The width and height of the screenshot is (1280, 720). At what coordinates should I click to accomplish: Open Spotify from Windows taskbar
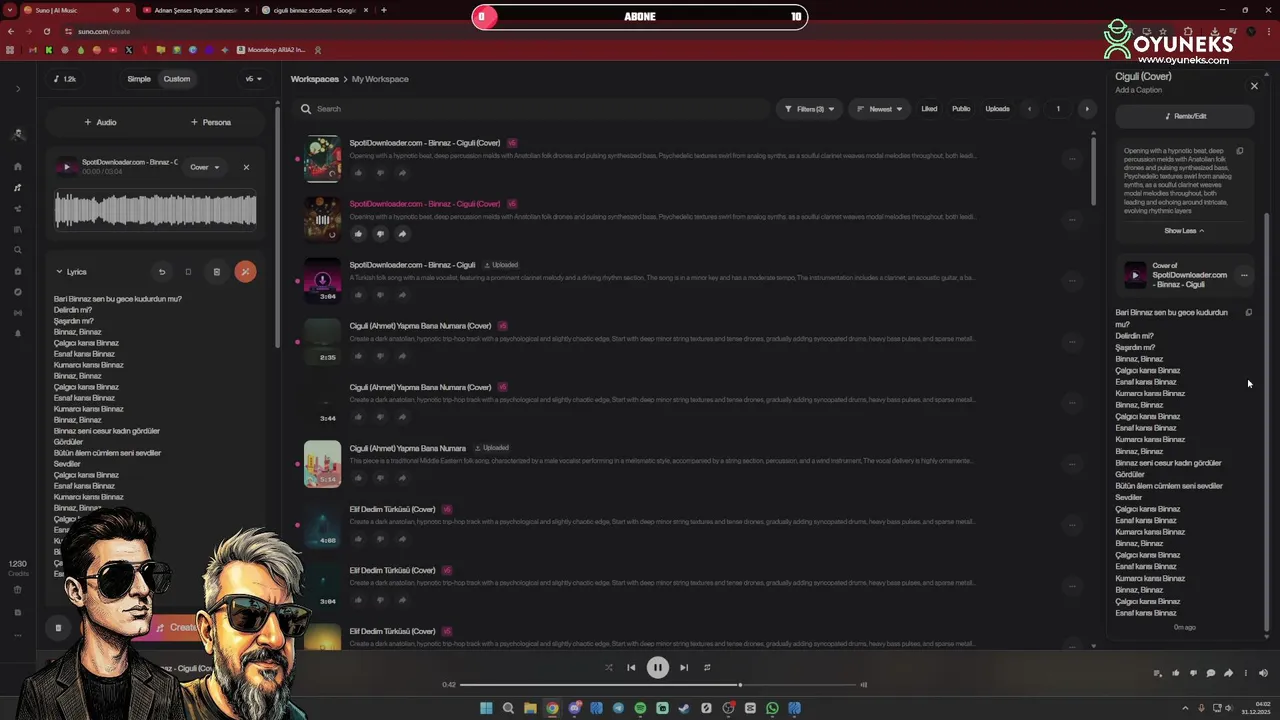click(x=640, y=708)
